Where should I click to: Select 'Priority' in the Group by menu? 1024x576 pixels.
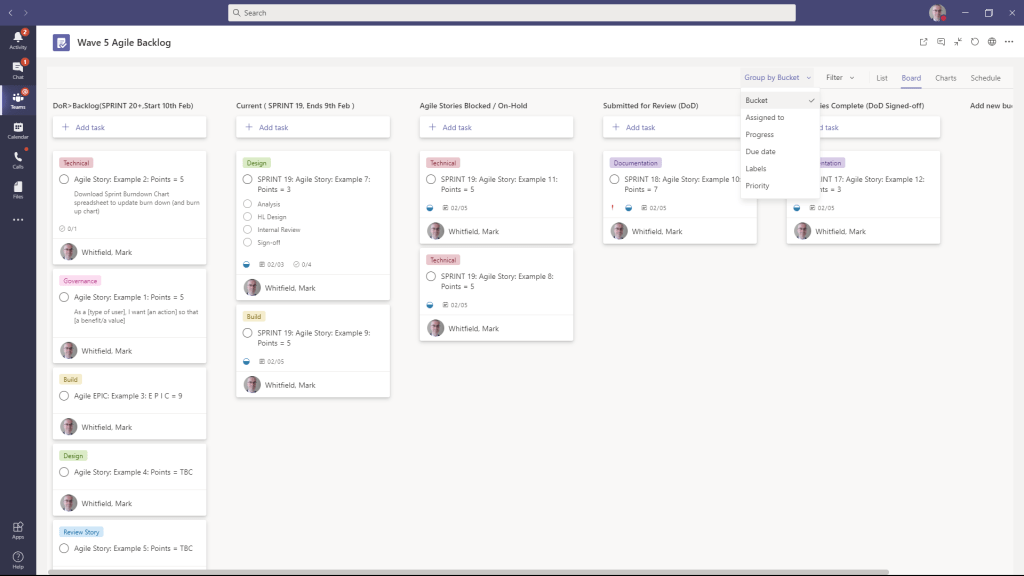click(x=757, y=185)
